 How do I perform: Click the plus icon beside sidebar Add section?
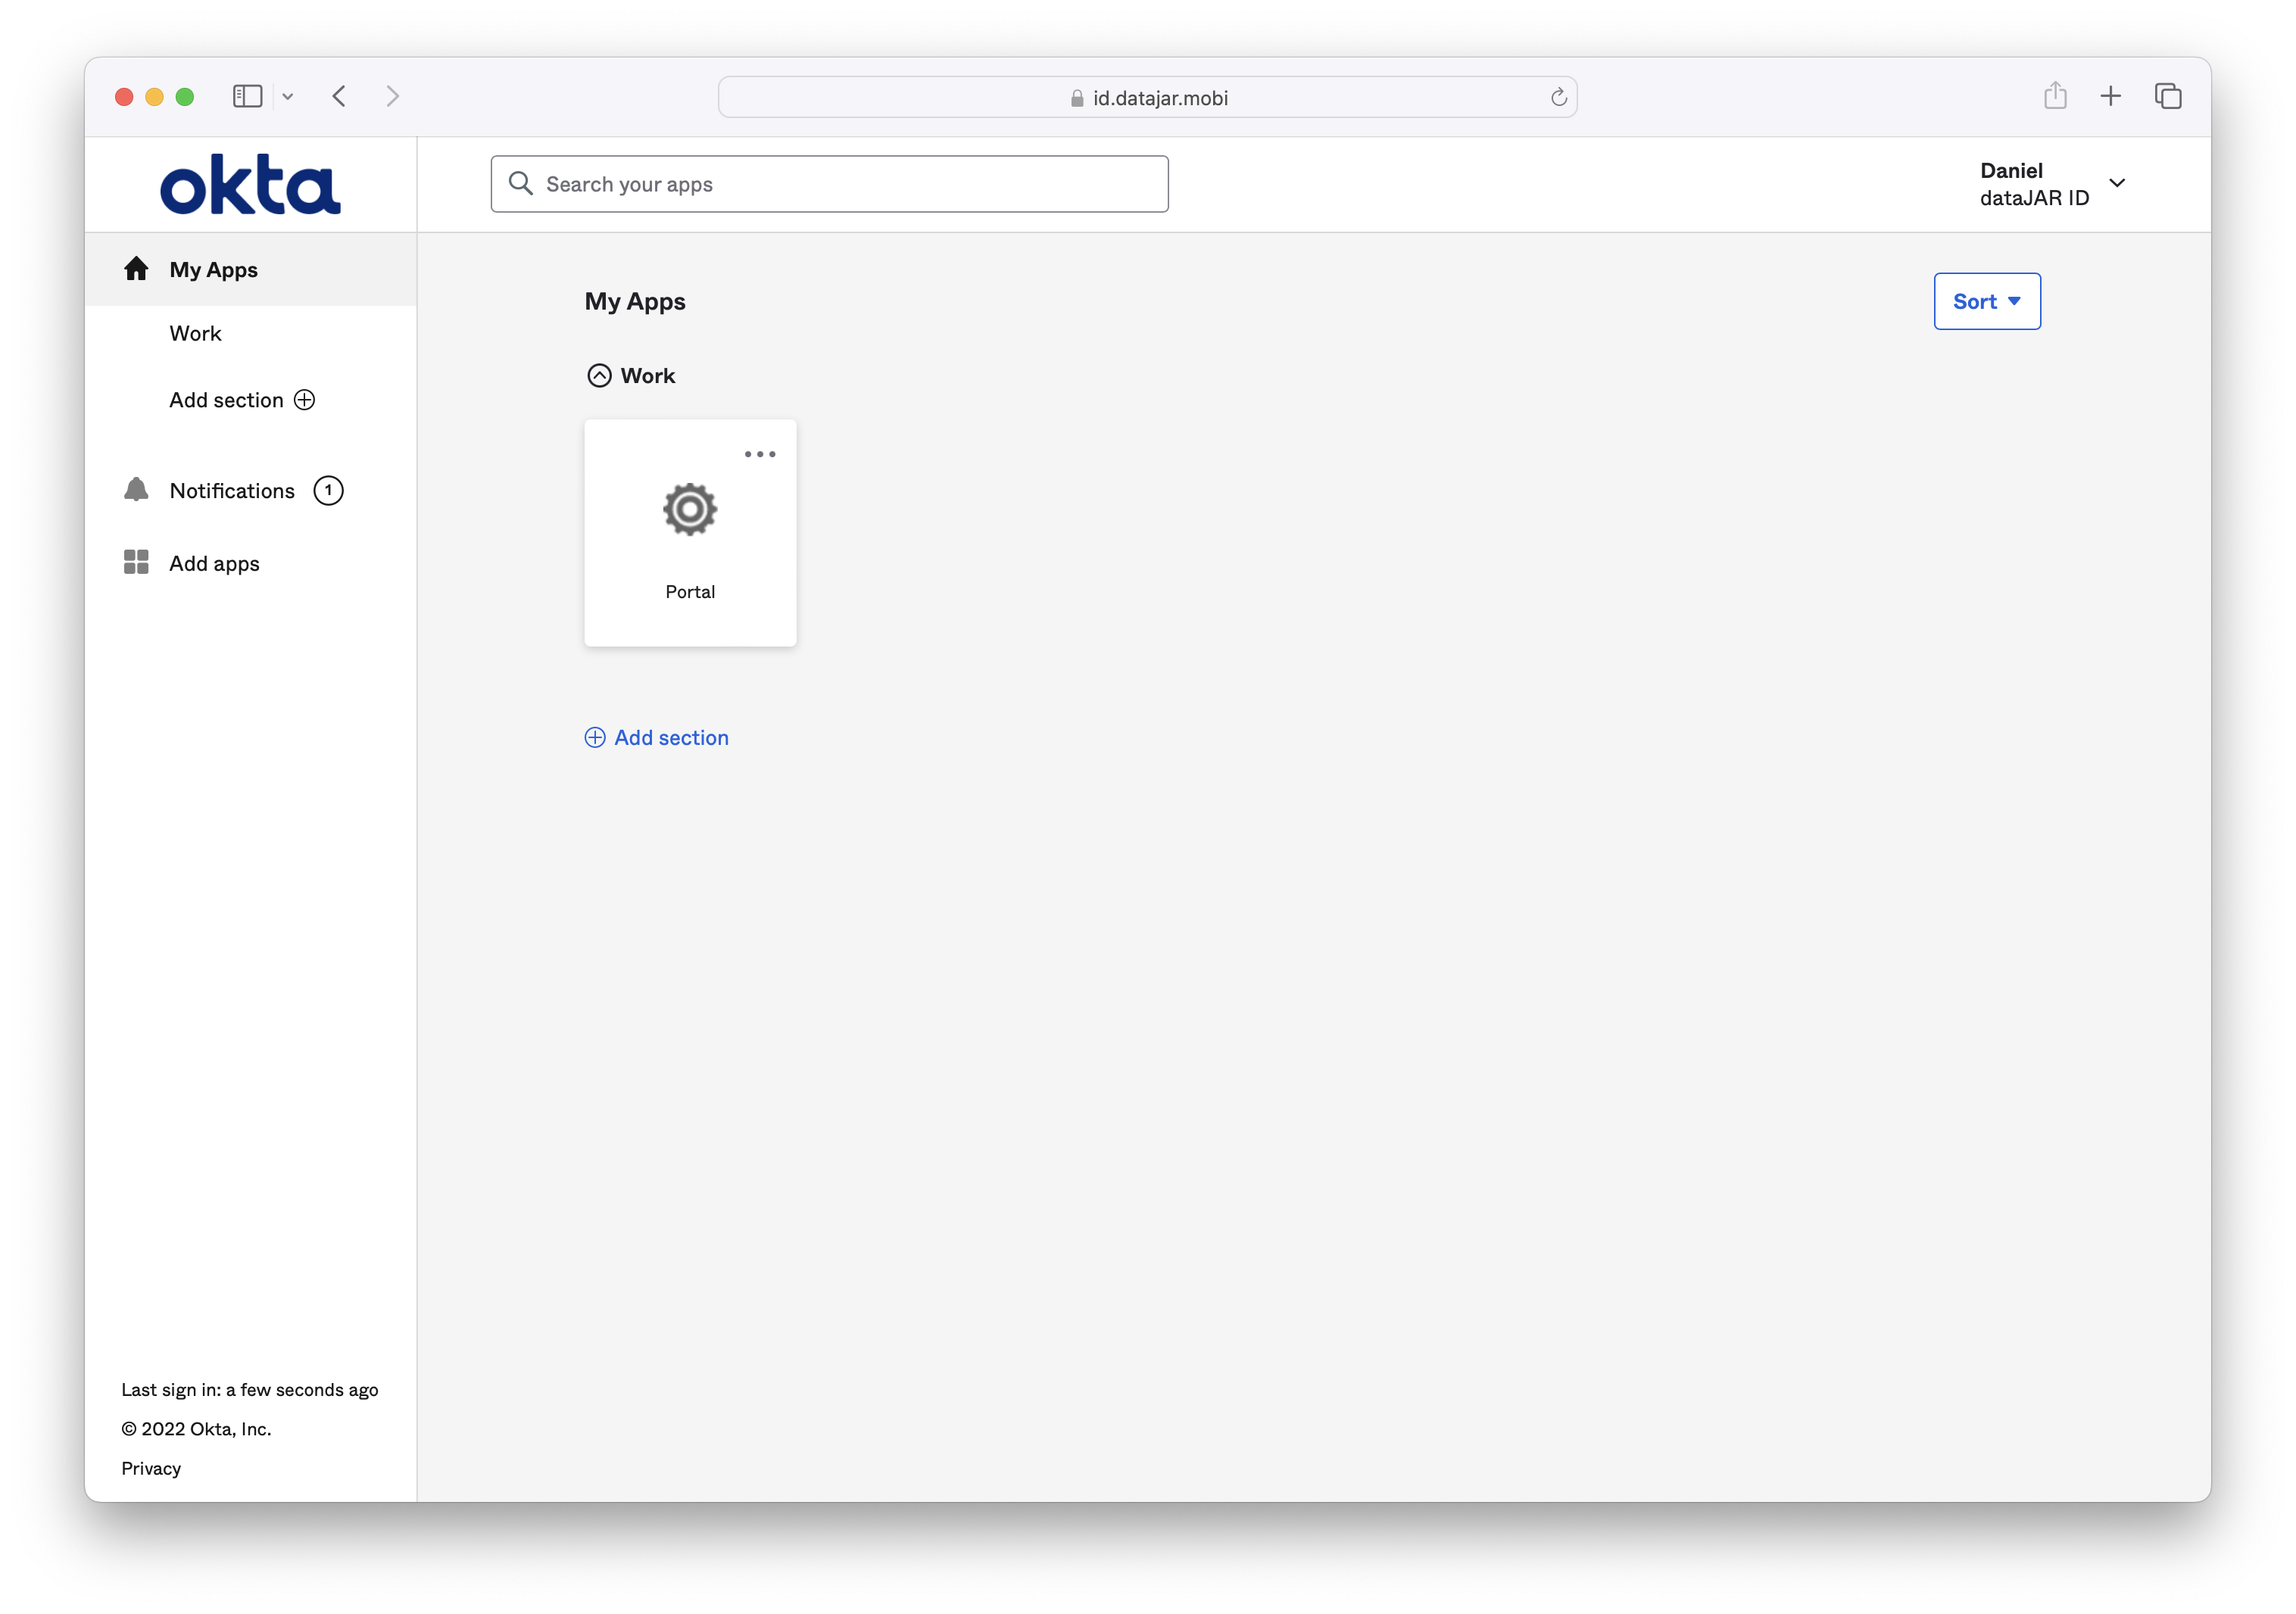tap(305, 400)
